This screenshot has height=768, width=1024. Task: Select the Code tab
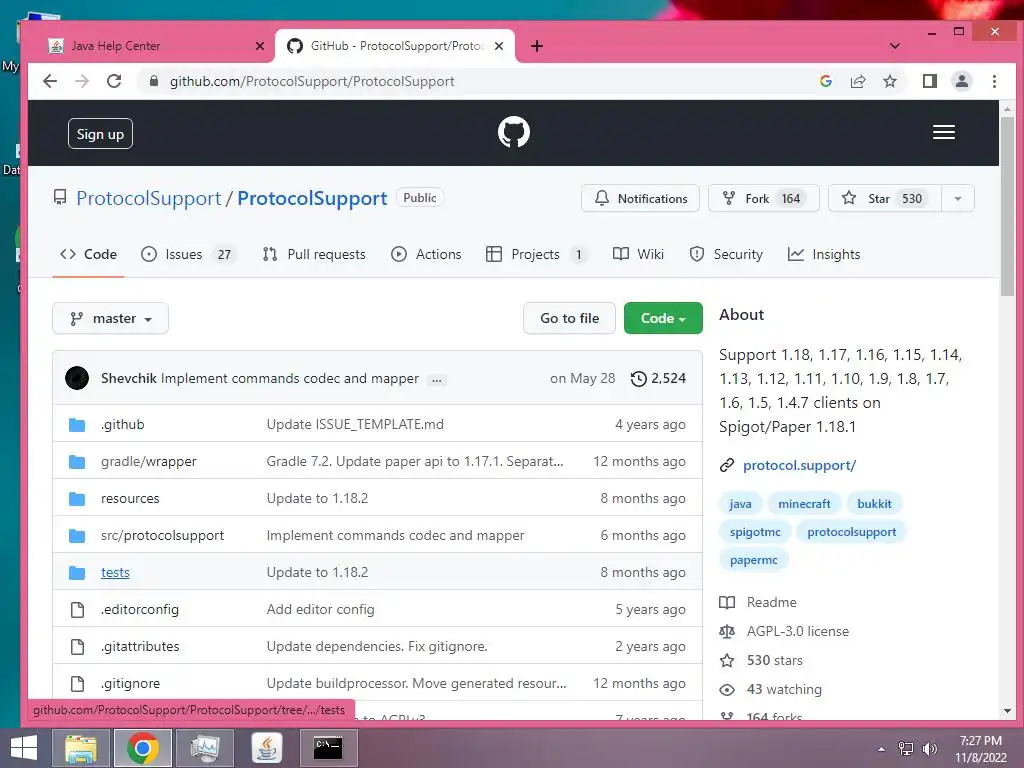88,254
